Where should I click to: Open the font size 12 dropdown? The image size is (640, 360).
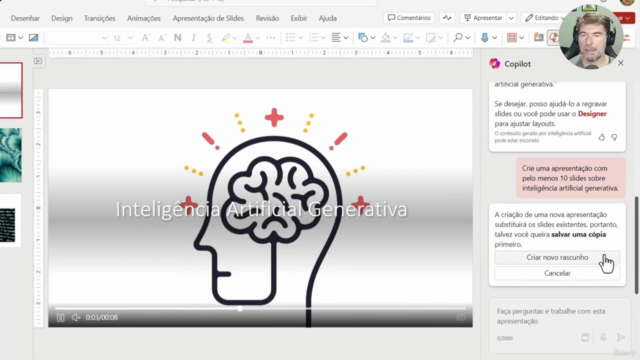click(130, 38)
